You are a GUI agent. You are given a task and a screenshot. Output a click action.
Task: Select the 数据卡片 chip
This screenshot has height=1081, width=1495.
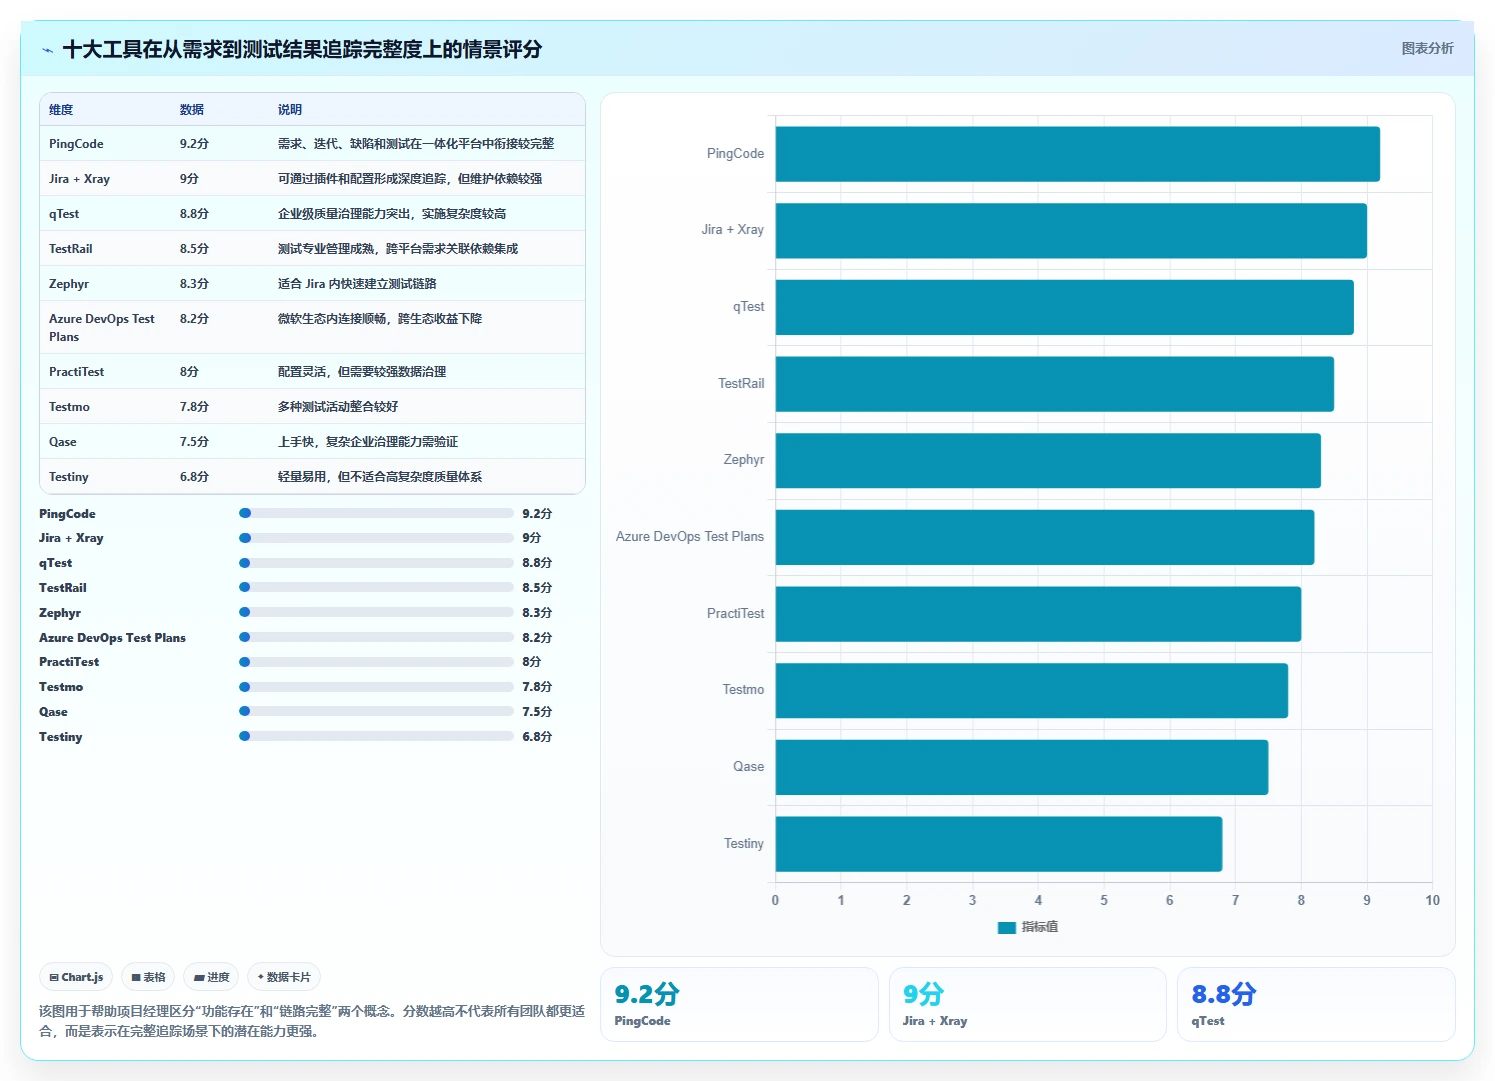click(x=284, y=977)
